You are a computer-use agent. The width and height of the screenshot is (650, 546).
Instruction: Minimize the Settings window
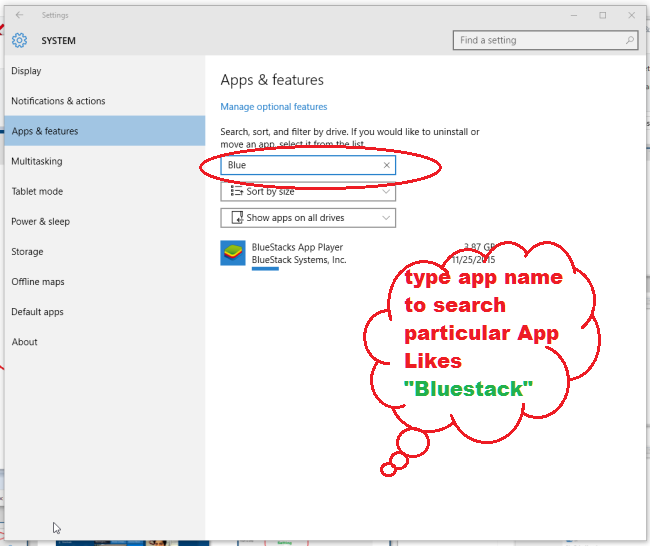click(x=574, y=15)
